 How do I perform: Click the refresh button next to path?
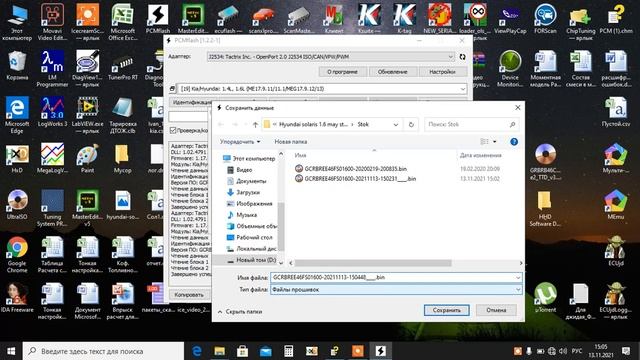tap(411, 124)
